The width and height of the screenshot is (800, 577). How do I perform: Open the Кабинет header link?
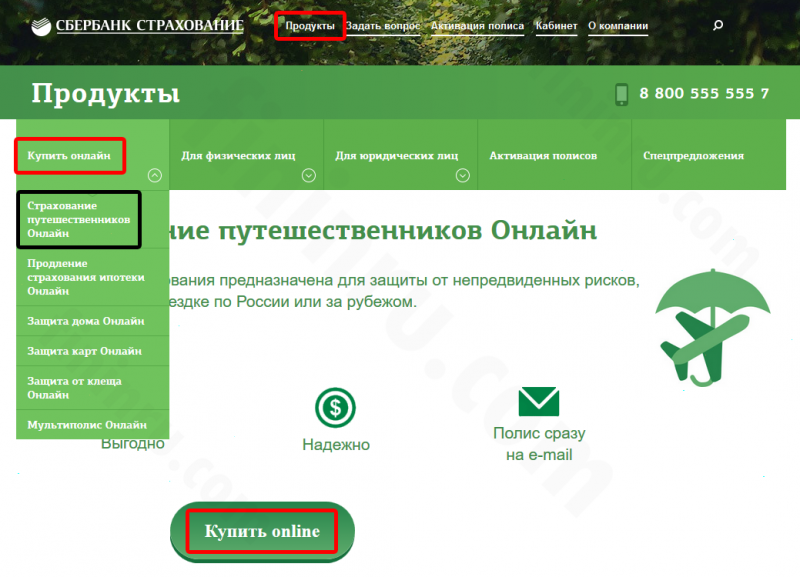(x=556, y=26)
